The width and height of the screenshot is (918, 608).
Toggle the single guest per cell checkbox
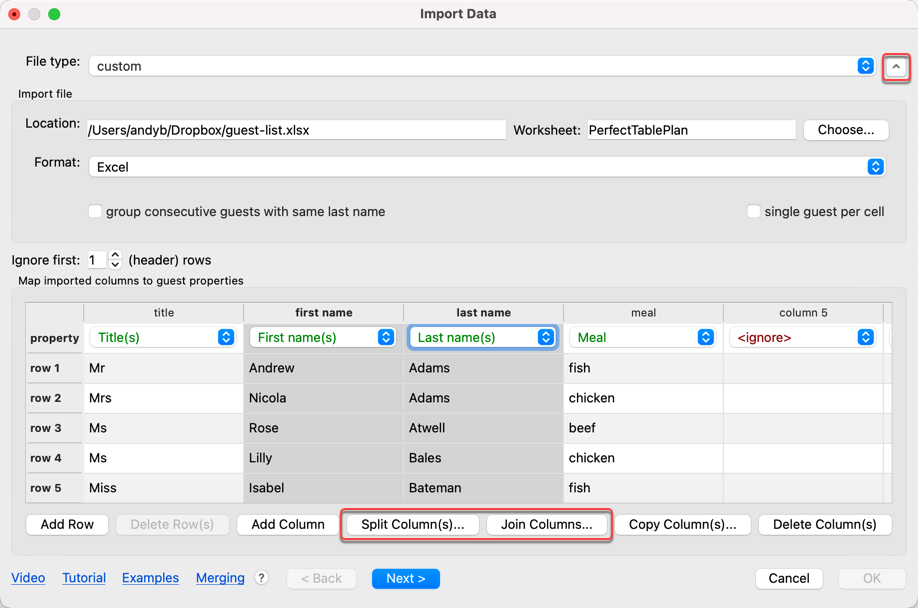click(754, 212)
